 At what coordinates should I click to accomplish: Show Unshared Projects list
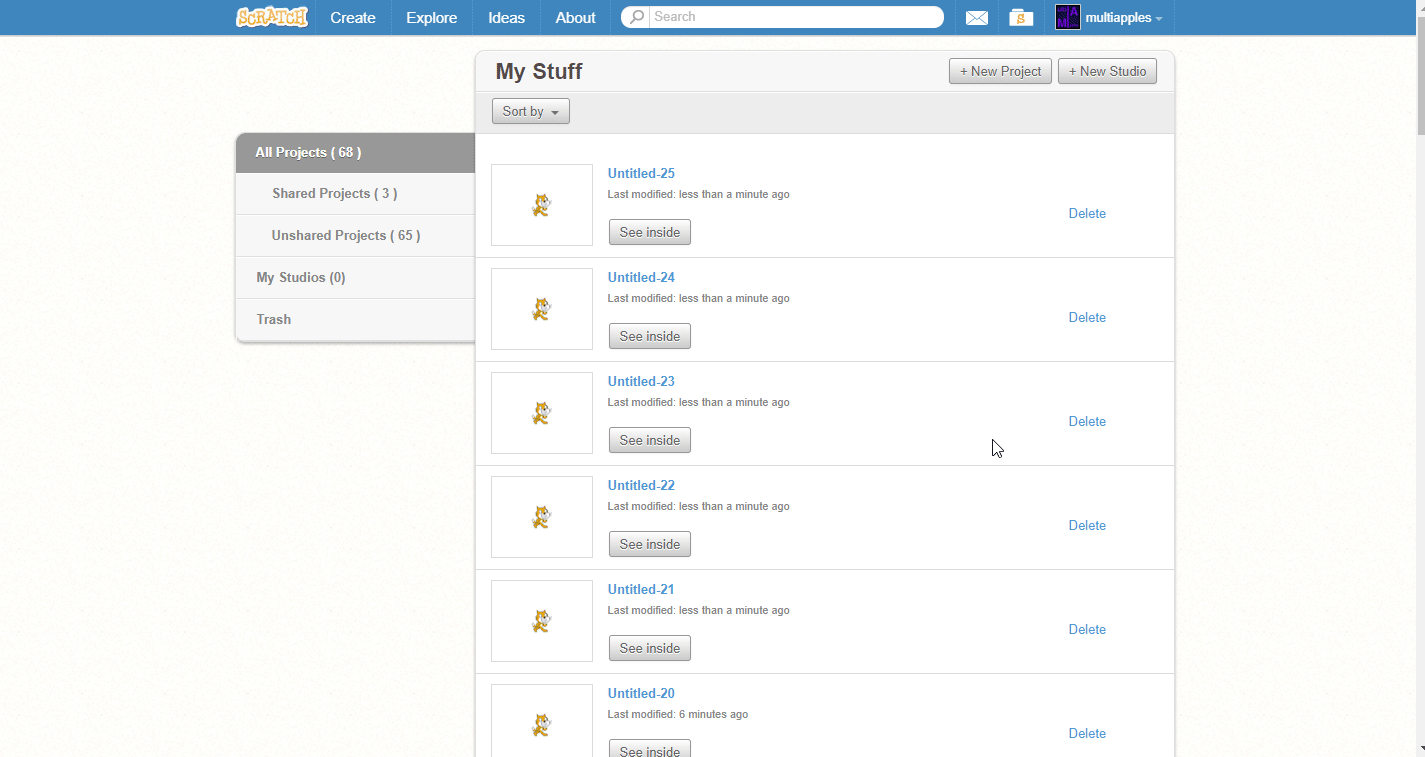[x=345, y=235]
